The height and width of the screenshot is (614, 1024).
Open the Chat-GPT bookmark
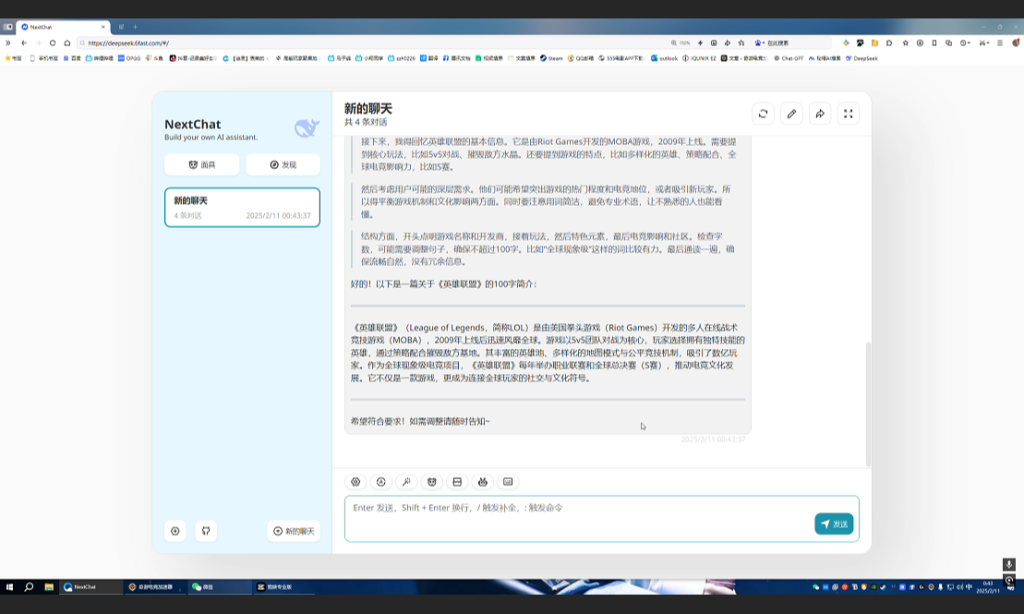click(788, 58)
